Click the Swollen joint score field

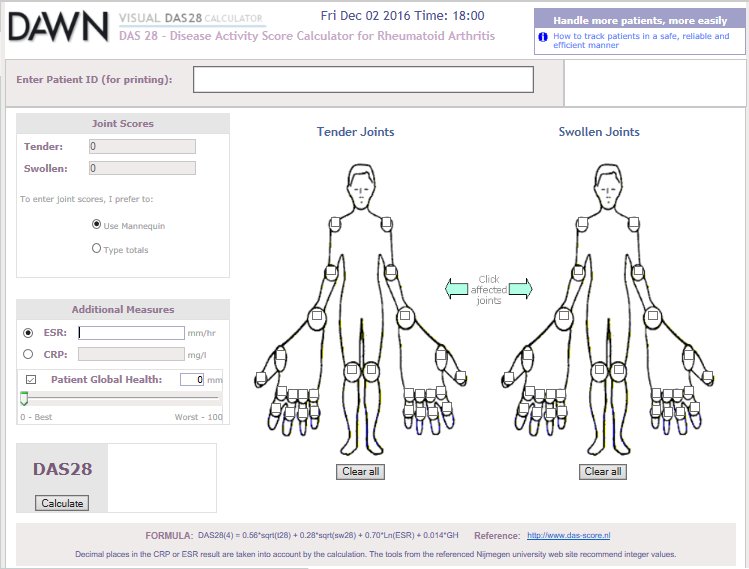(142, 168)
